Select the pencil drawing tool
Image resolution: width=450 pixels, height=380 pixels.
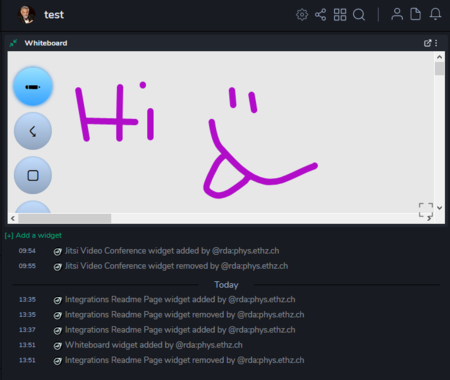pyautogui.click(x=33, y=87)
